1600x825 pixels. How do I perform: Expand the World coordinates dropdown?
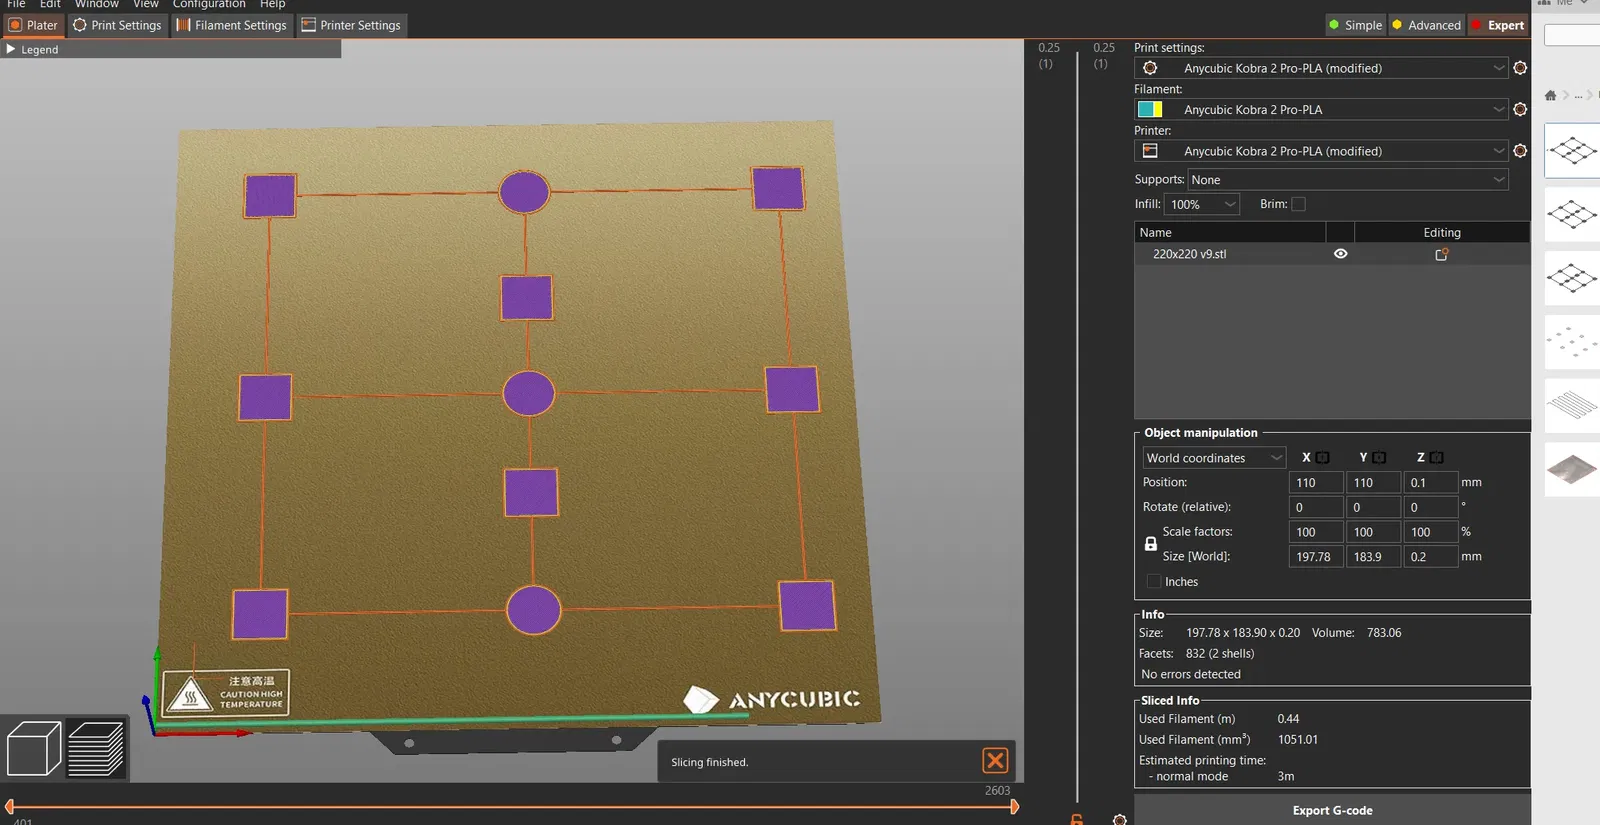point(1213,458)
